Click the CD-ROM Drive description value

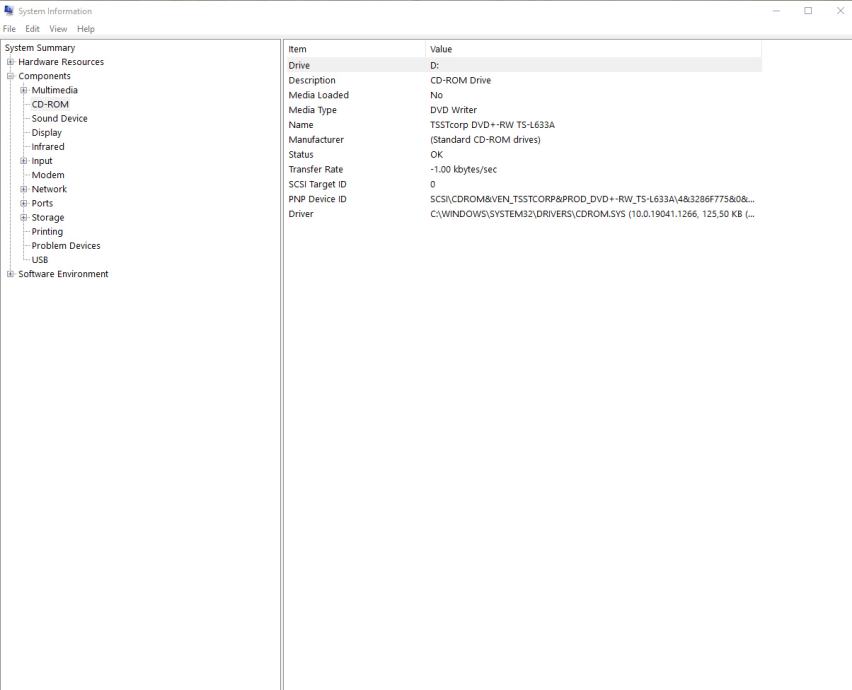[460, 80]
